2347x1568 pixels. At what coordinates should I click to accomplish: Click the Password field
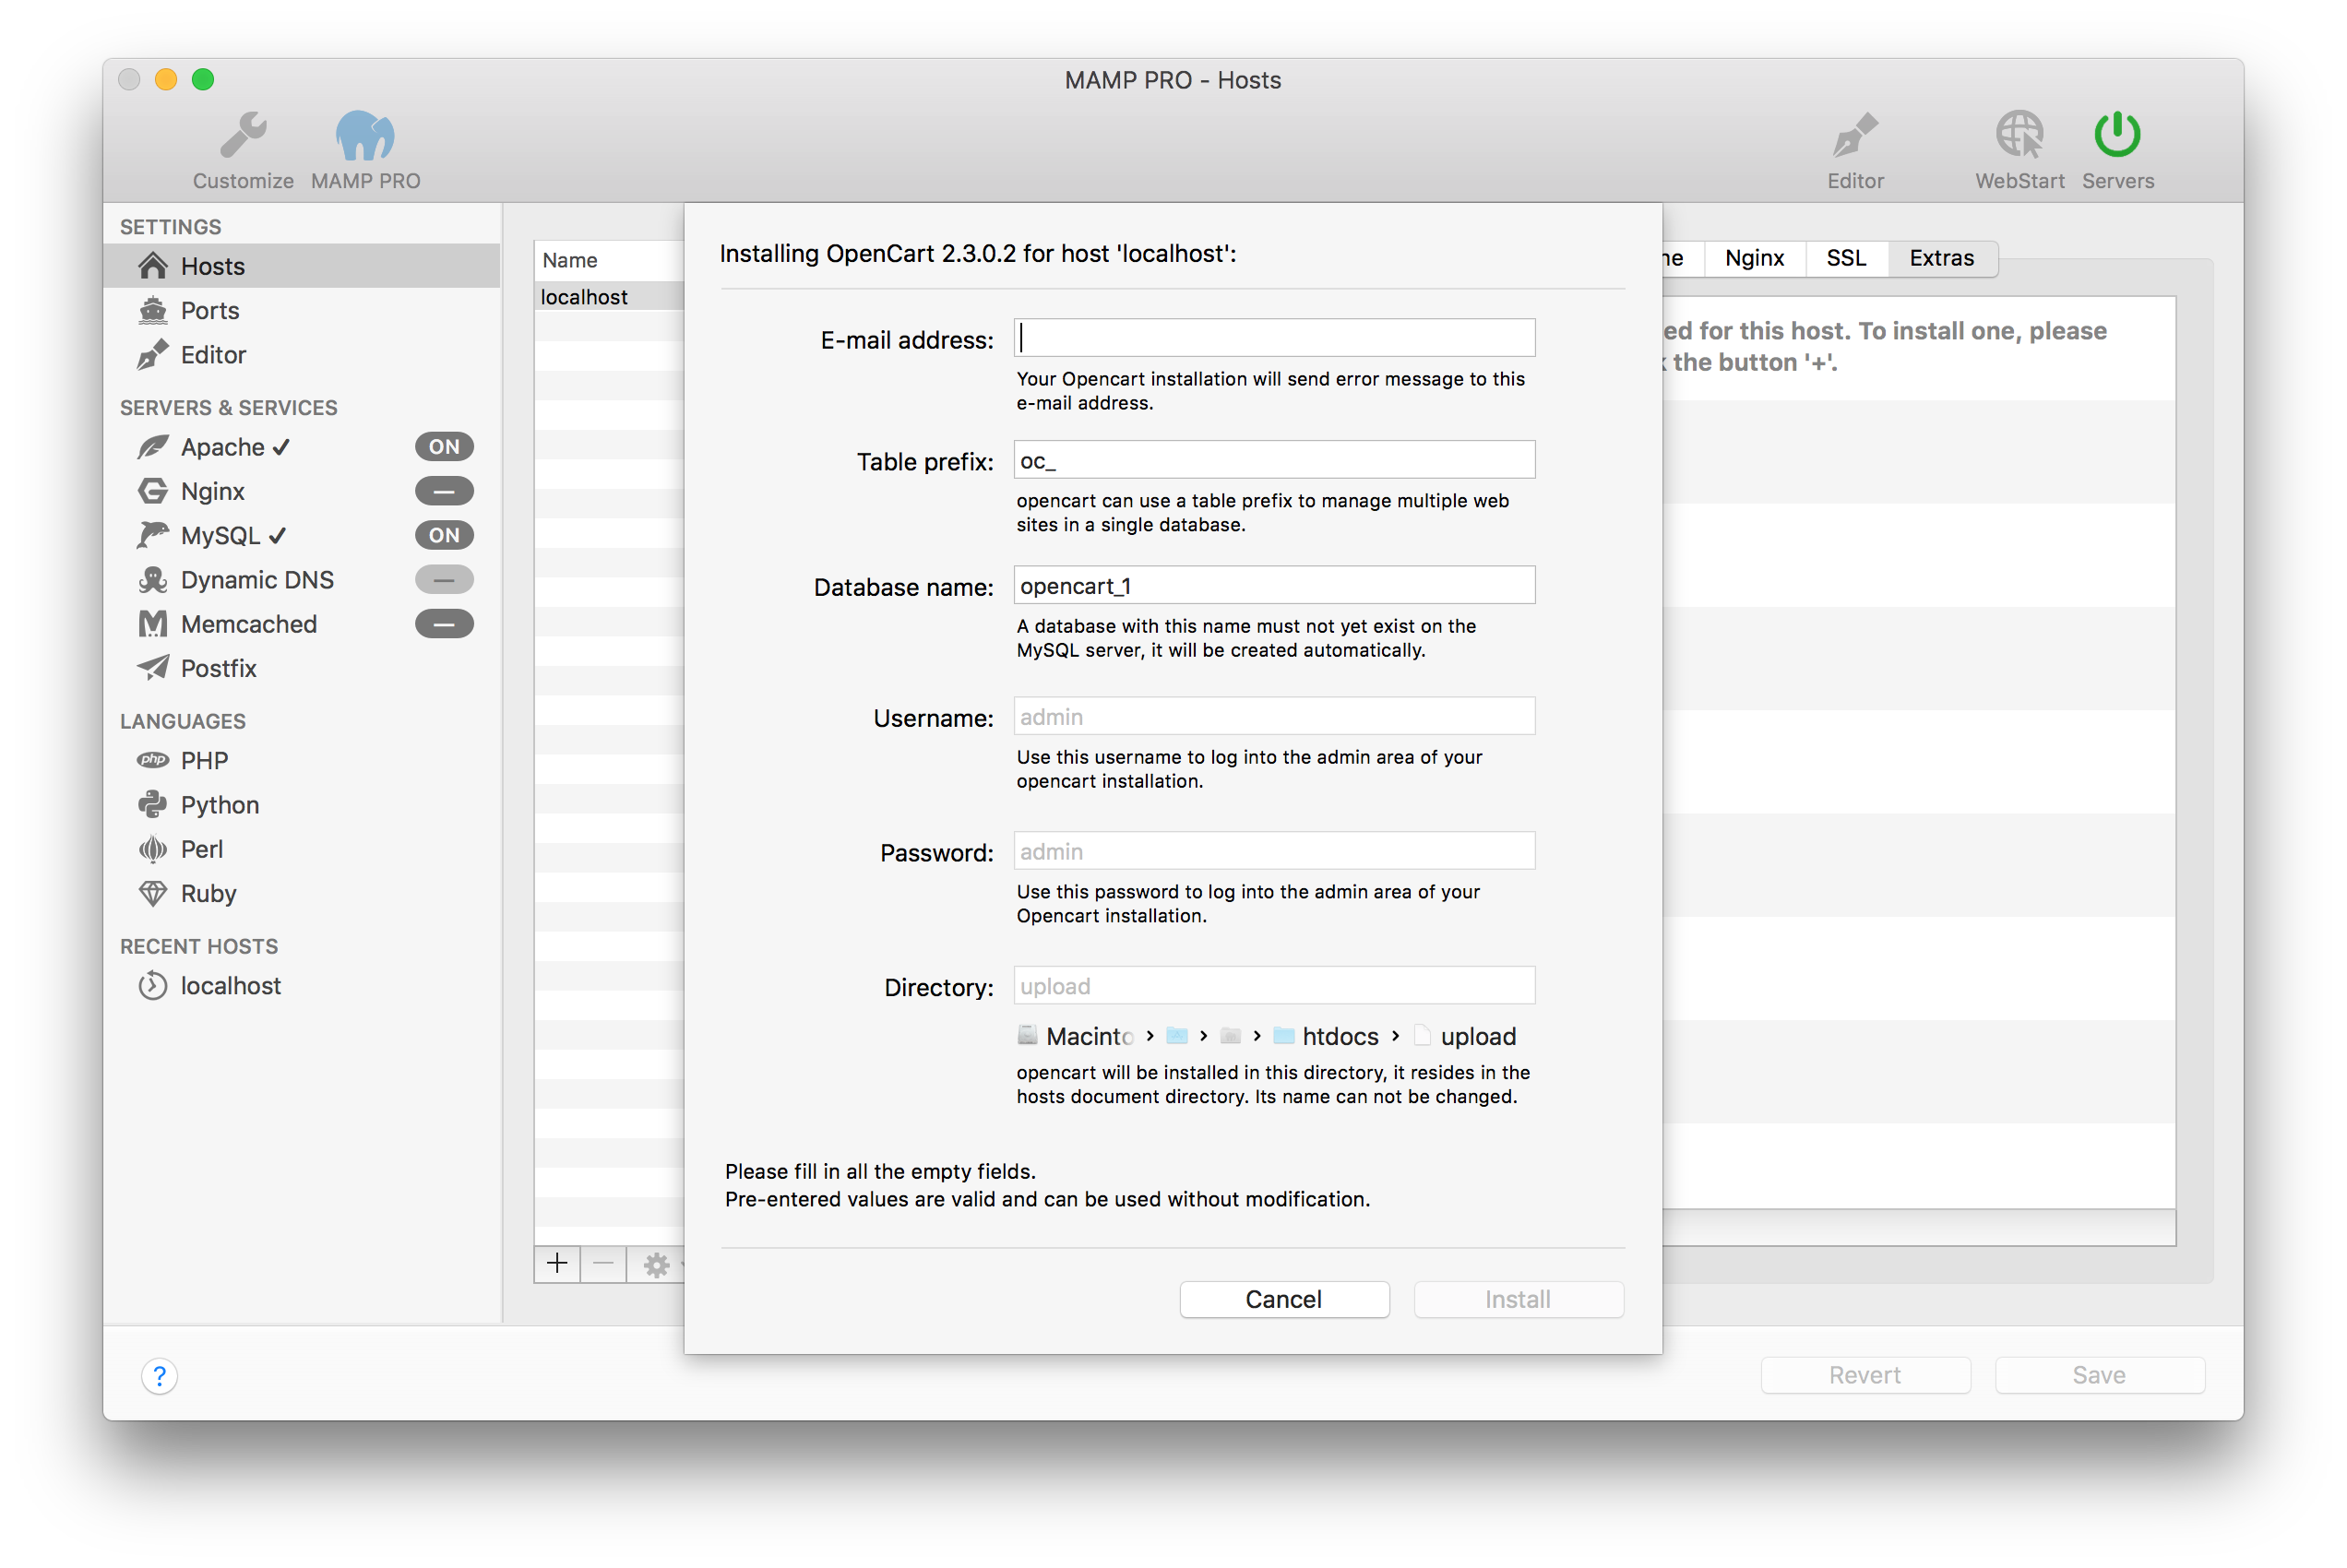pyautogui.click(x=1274, y=851)
